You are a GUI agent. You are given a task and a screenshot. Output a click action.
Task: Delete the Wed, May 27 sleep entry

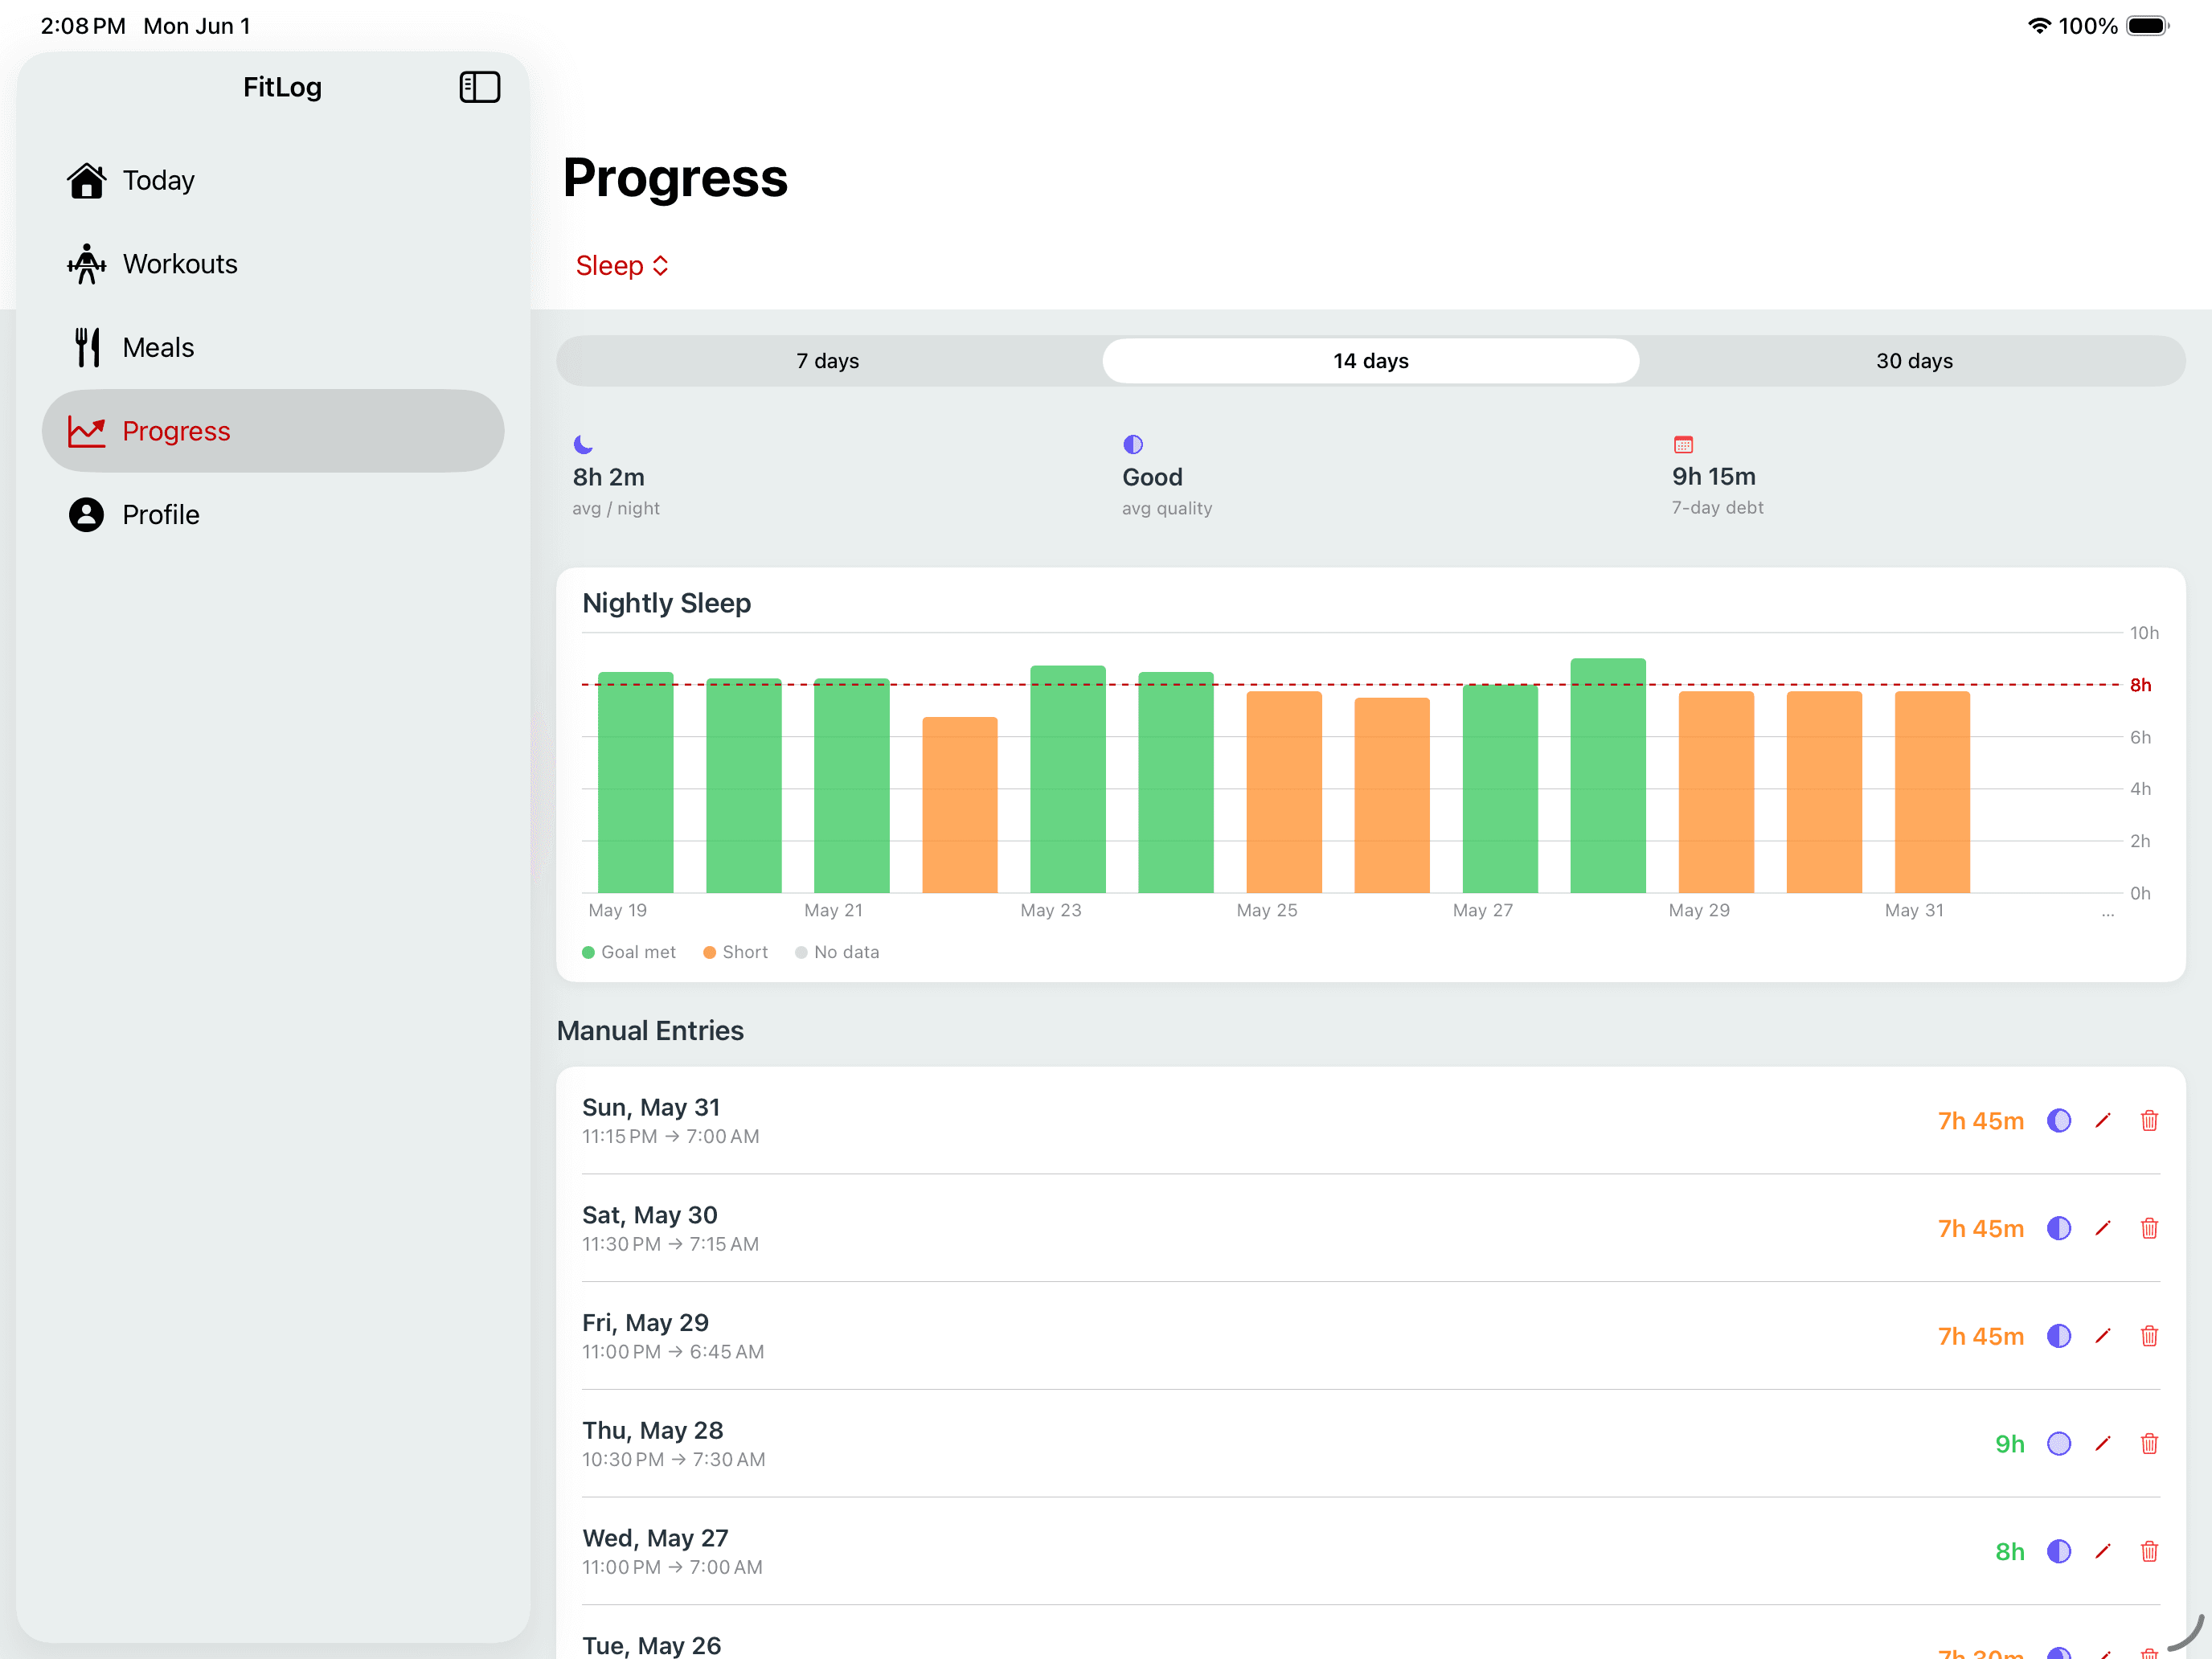(2149, 1551)
